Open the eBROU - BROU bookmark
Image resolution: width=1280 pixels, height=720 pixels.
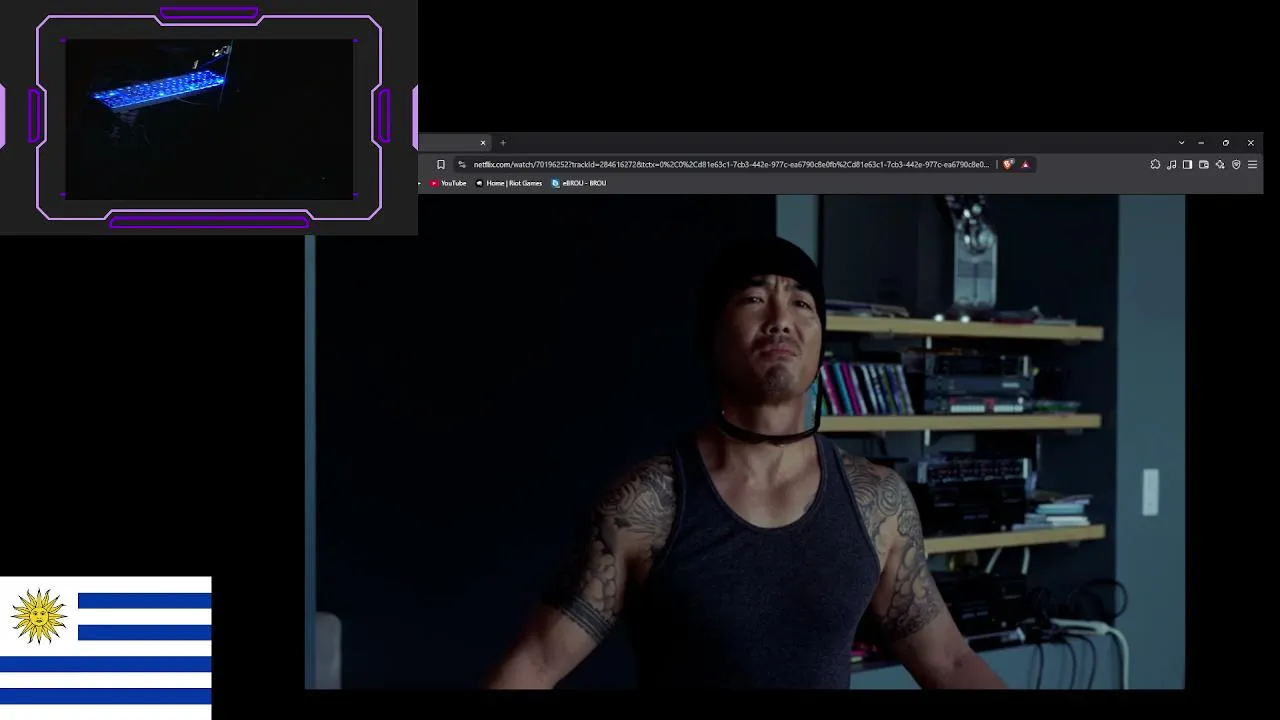click(x=579, y=183)
